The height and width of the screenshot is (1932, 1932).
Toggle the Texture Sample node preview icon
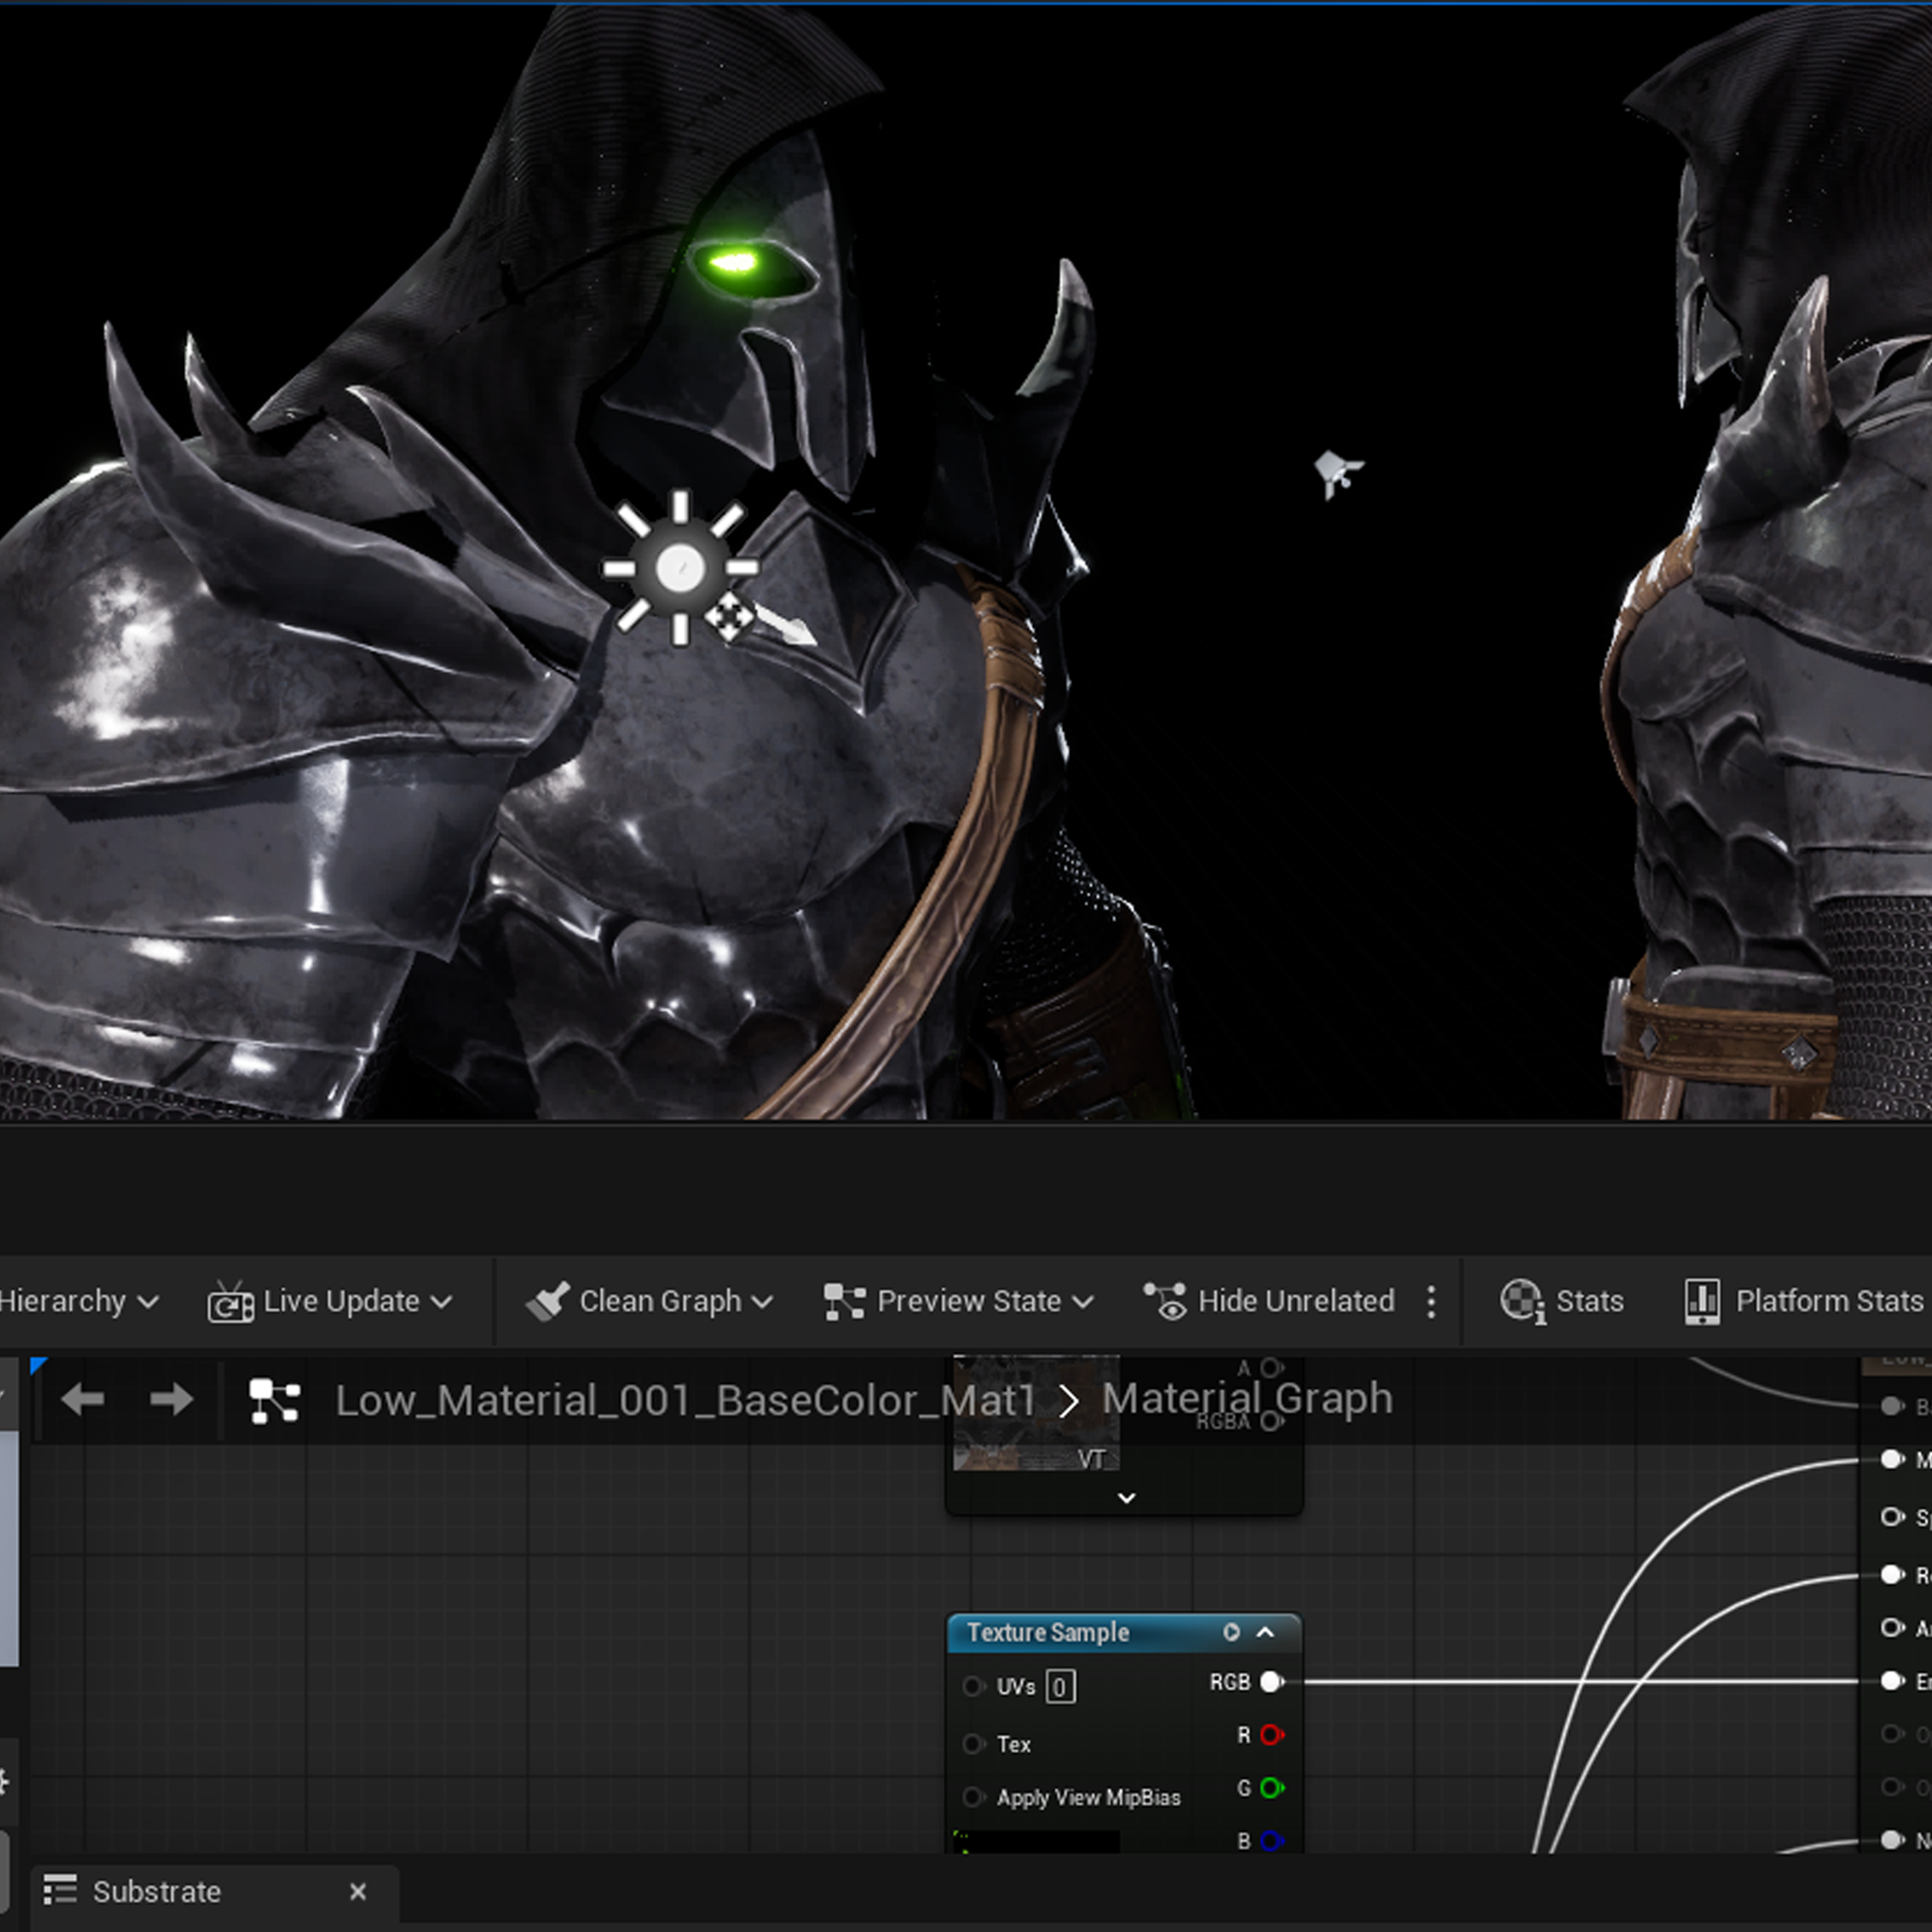(1231, 1632)
